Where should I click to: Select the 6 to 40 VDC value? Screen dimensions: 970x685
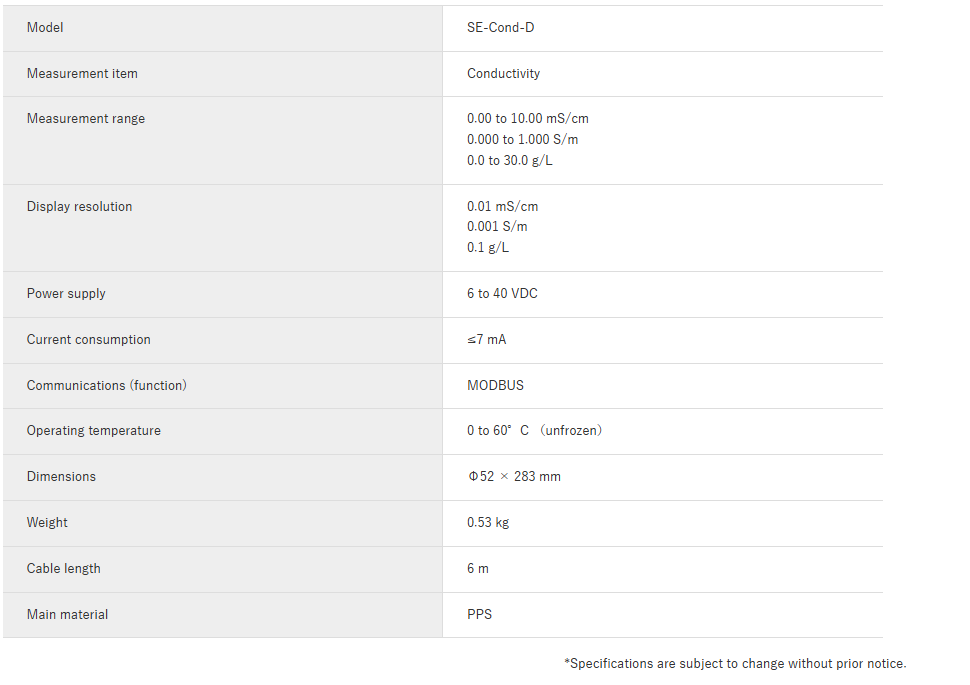pyautogui.click(x=502, y=294)
